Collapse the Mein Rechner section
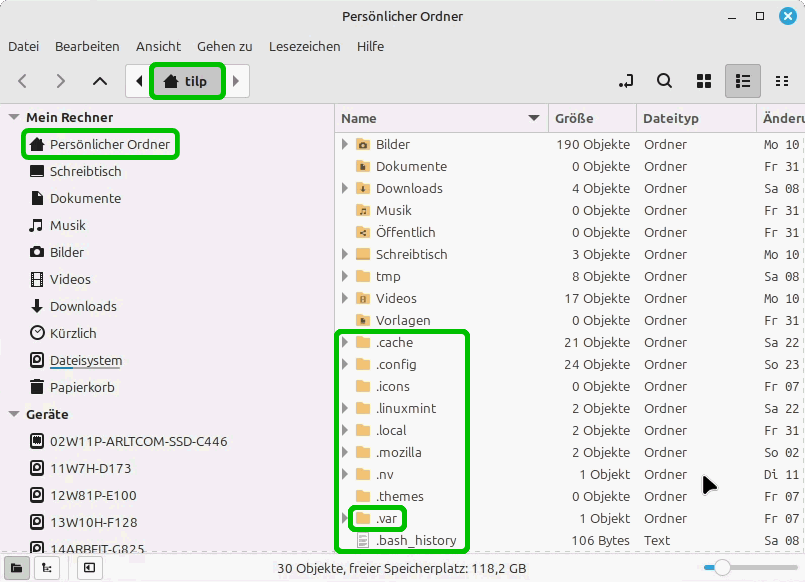The width and height of the screenshot is (805, 582). tap(14, 117)
